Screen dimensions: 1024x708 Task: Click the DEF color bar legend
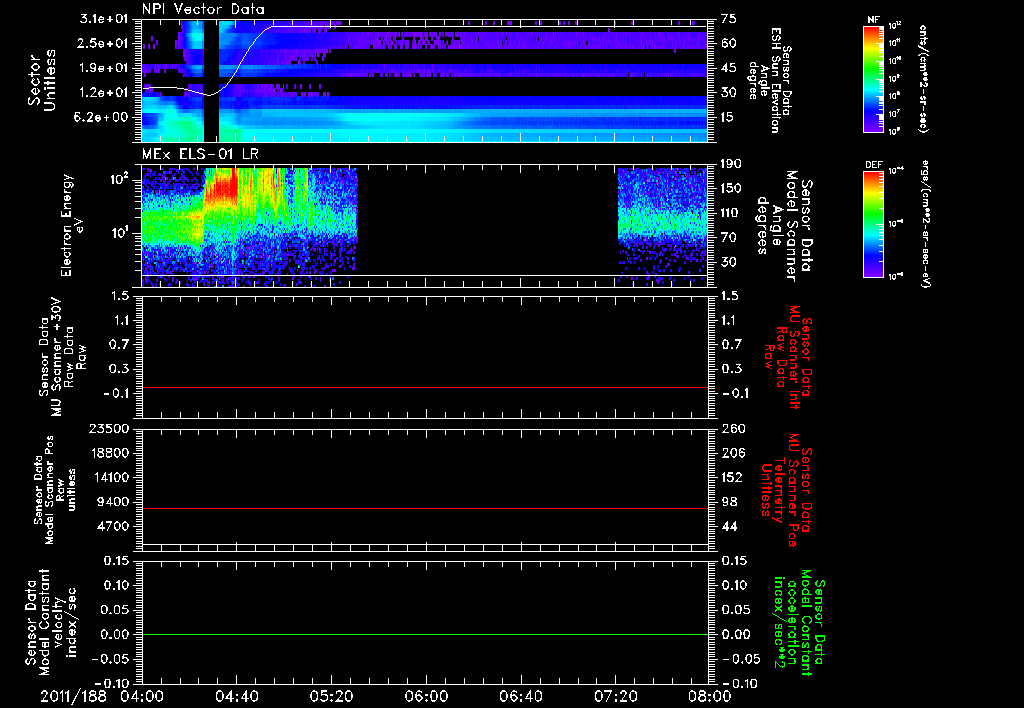[x=874, y=224]
